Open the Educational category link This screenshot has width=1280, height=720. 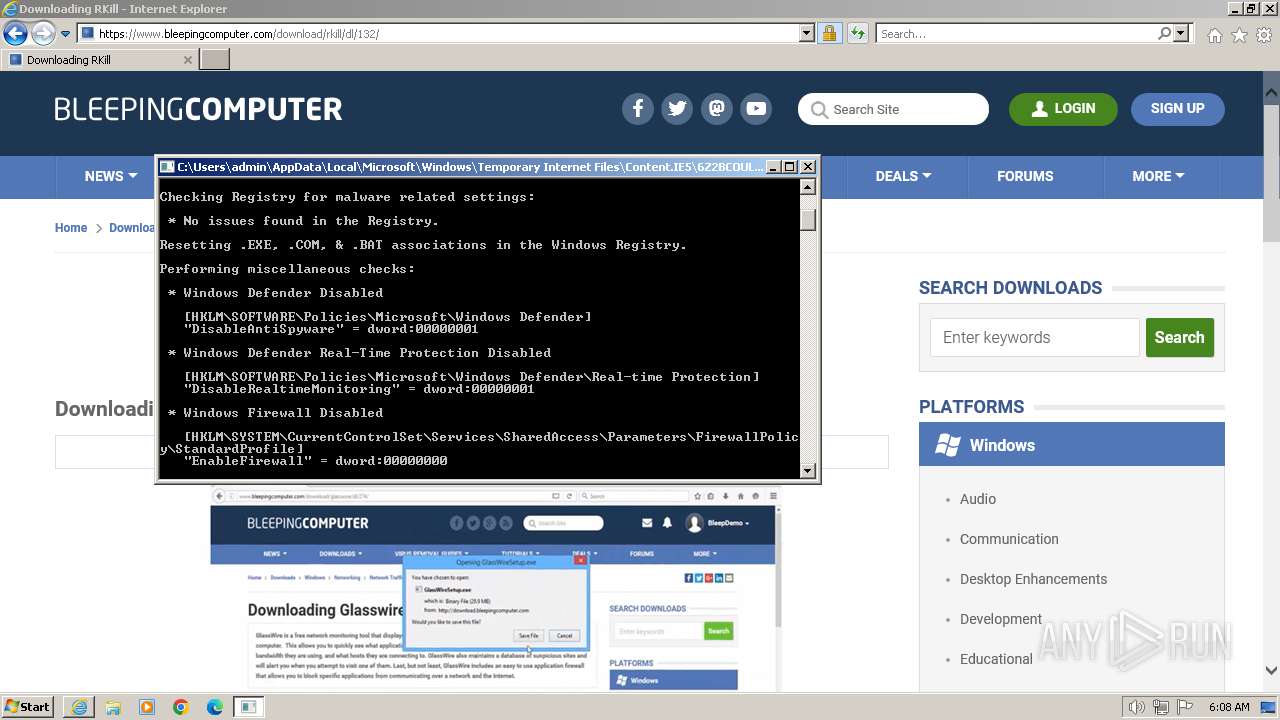point(996,659)
